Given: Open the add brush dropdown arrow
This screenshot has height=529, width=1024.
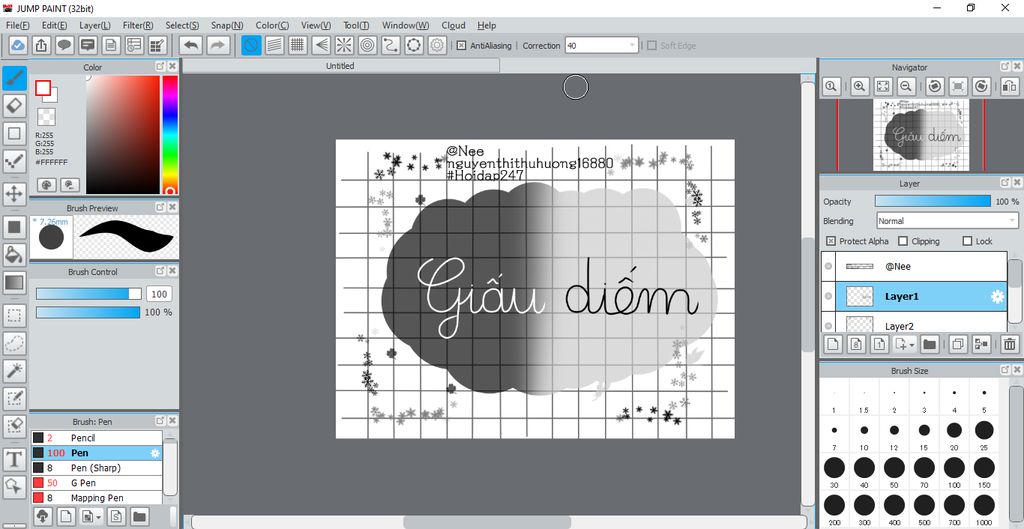Looking at the screenshot, I should 98,517.
